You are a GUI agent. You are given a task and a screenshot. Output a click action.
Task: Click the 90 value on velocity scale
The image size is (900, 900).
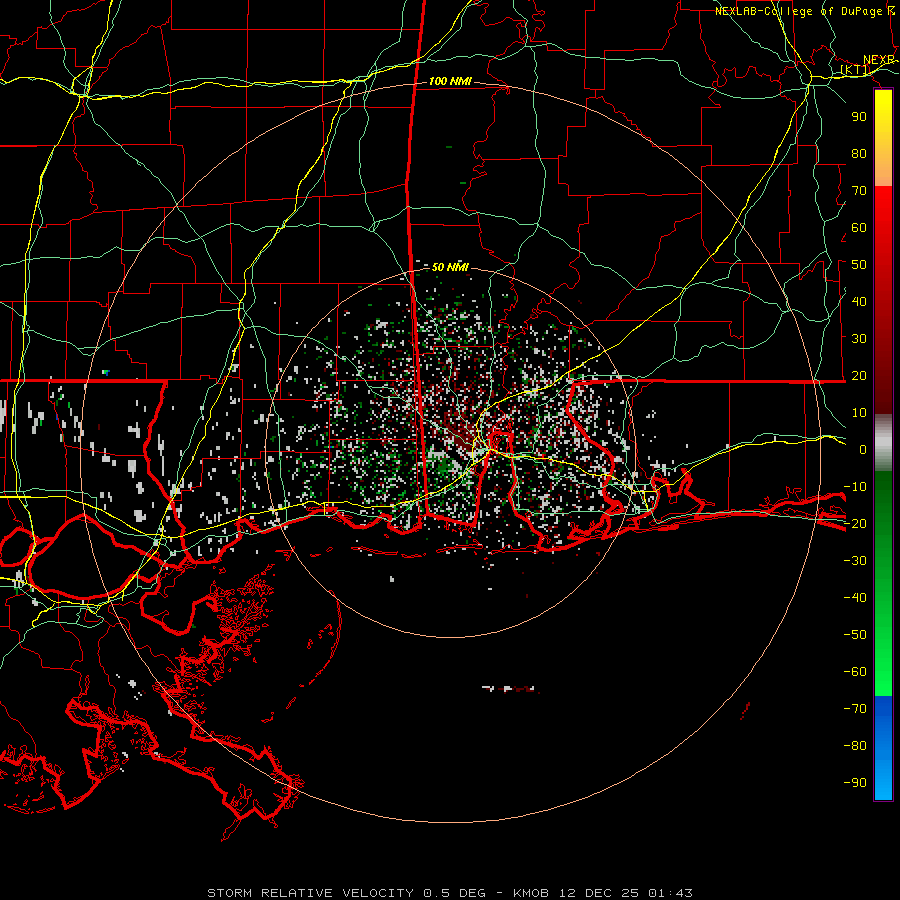coord(859,117)
